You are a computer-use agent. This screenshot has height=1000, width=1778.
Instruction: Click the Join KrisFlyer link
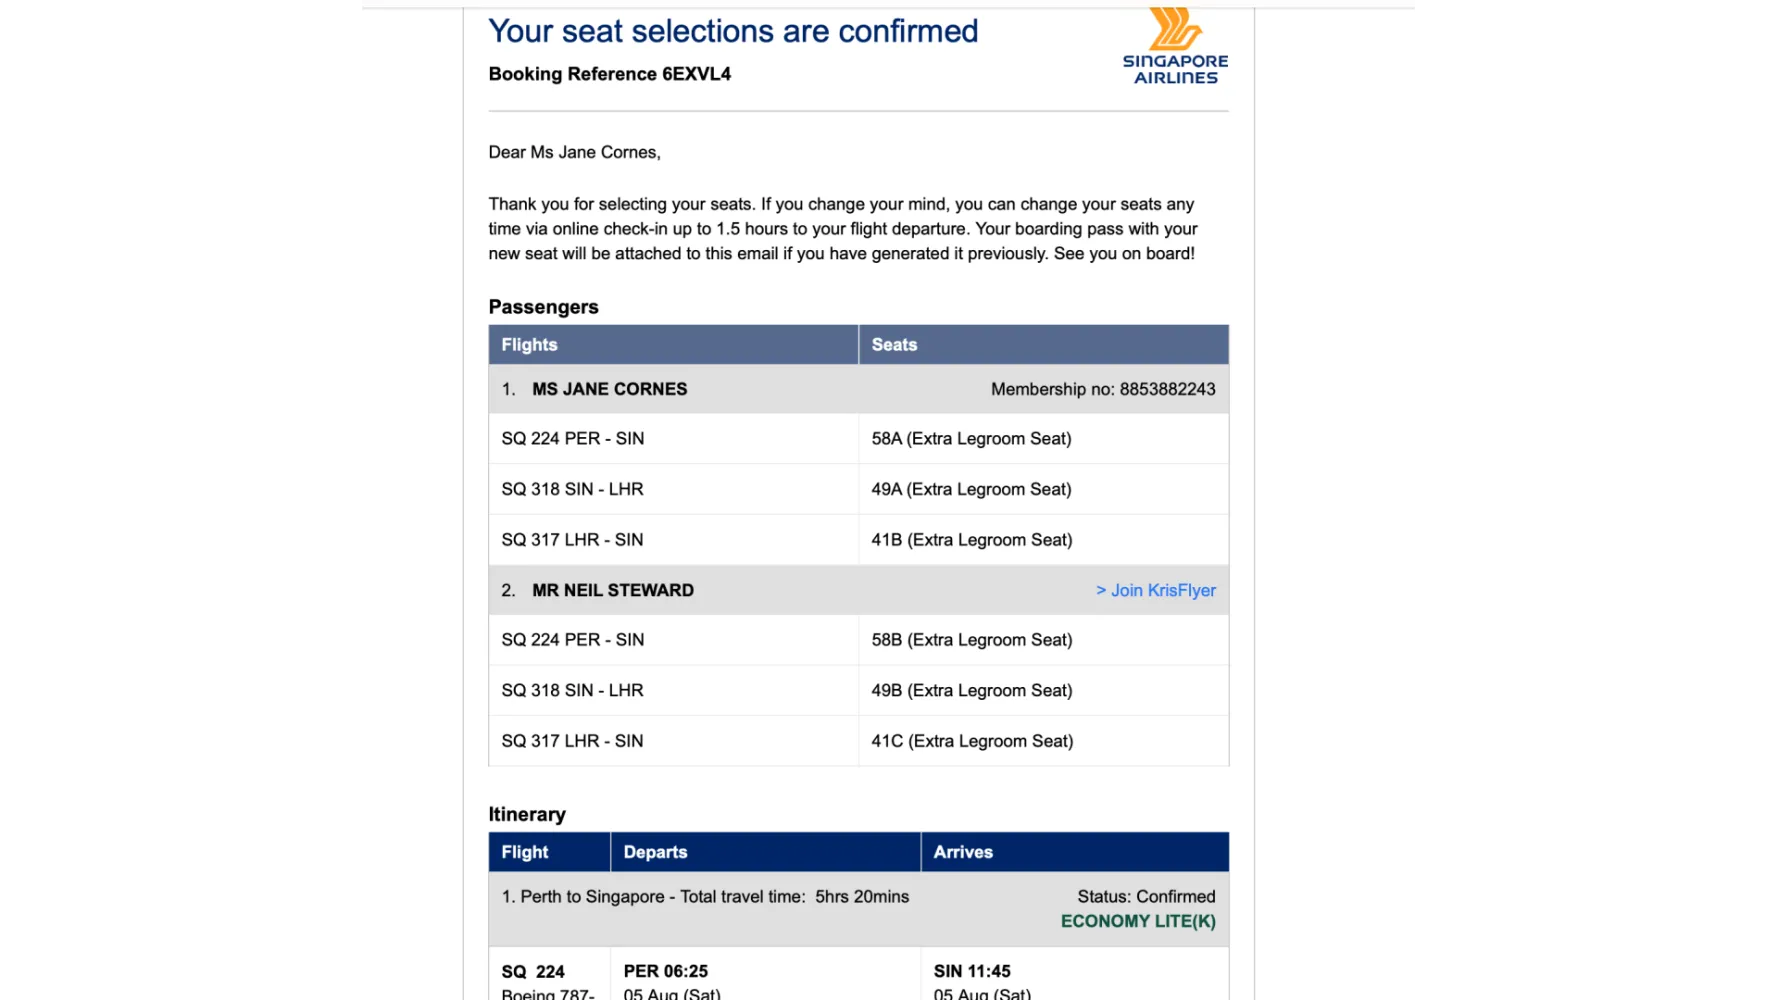tap(1156, 590)
